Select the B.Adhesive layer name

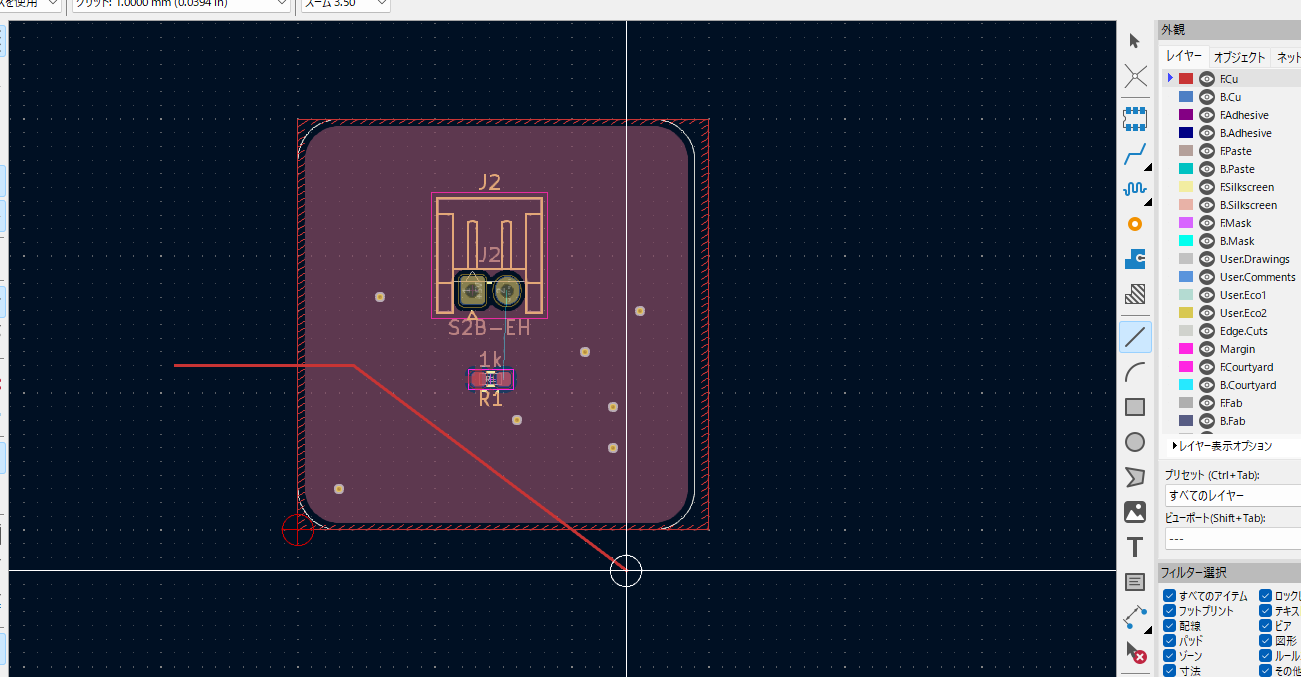point(1245,133)
